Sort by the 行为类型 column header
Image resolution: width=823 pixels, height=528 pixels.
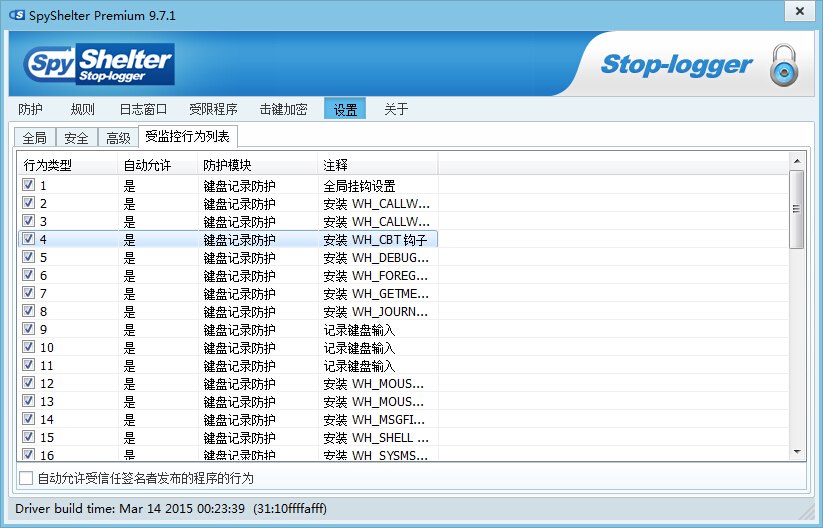[68, 165]
